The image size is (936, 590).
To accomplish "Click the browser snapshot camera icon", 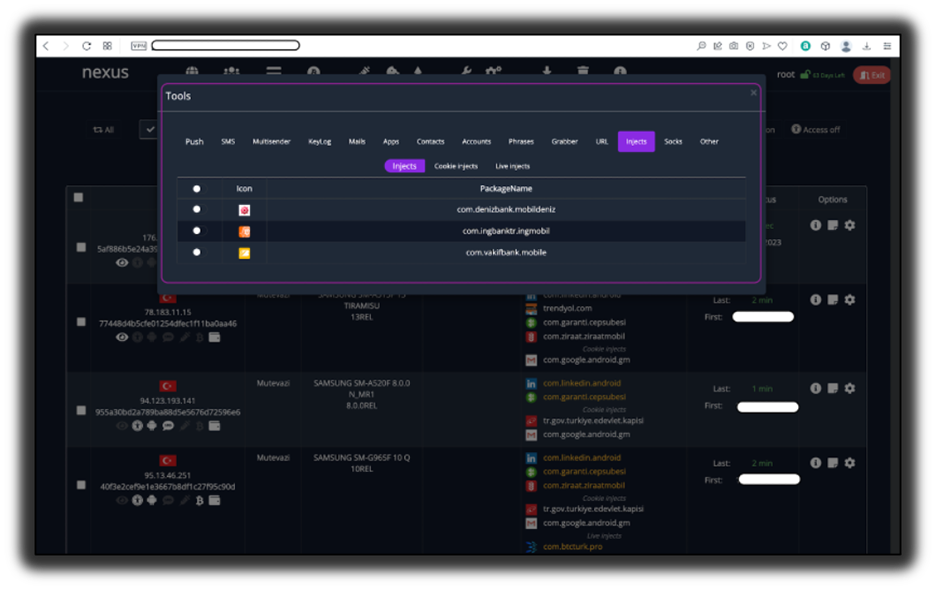I will (x=734, y=46).
